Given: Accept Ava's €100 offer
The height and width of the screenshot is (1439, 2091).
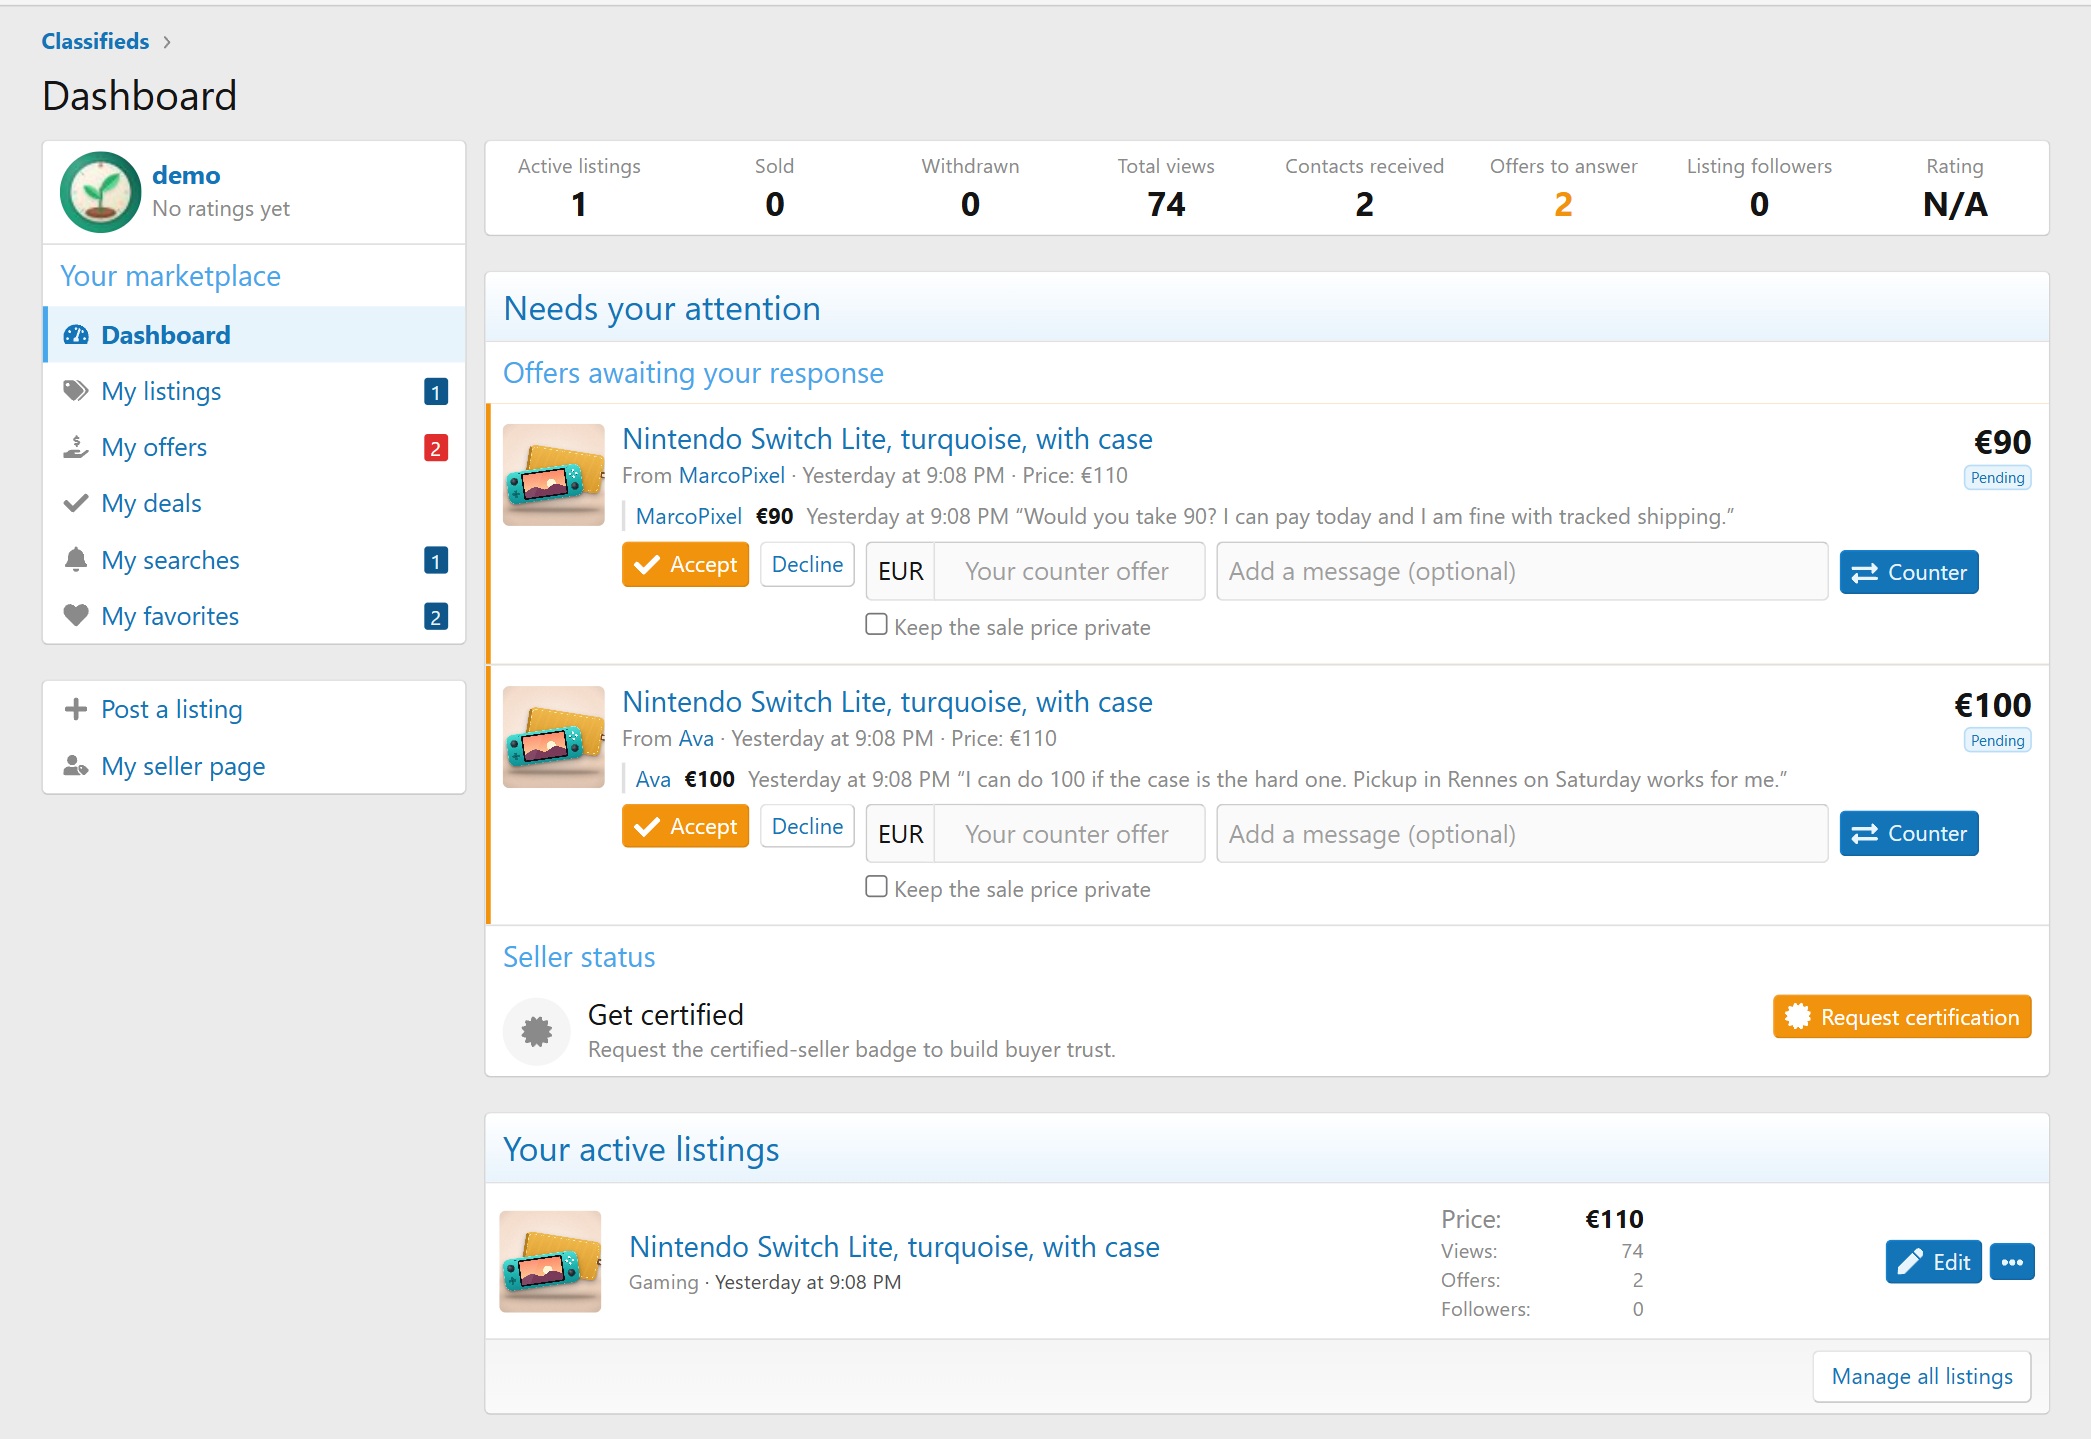Looking at the screenshot, I should 685,827.
